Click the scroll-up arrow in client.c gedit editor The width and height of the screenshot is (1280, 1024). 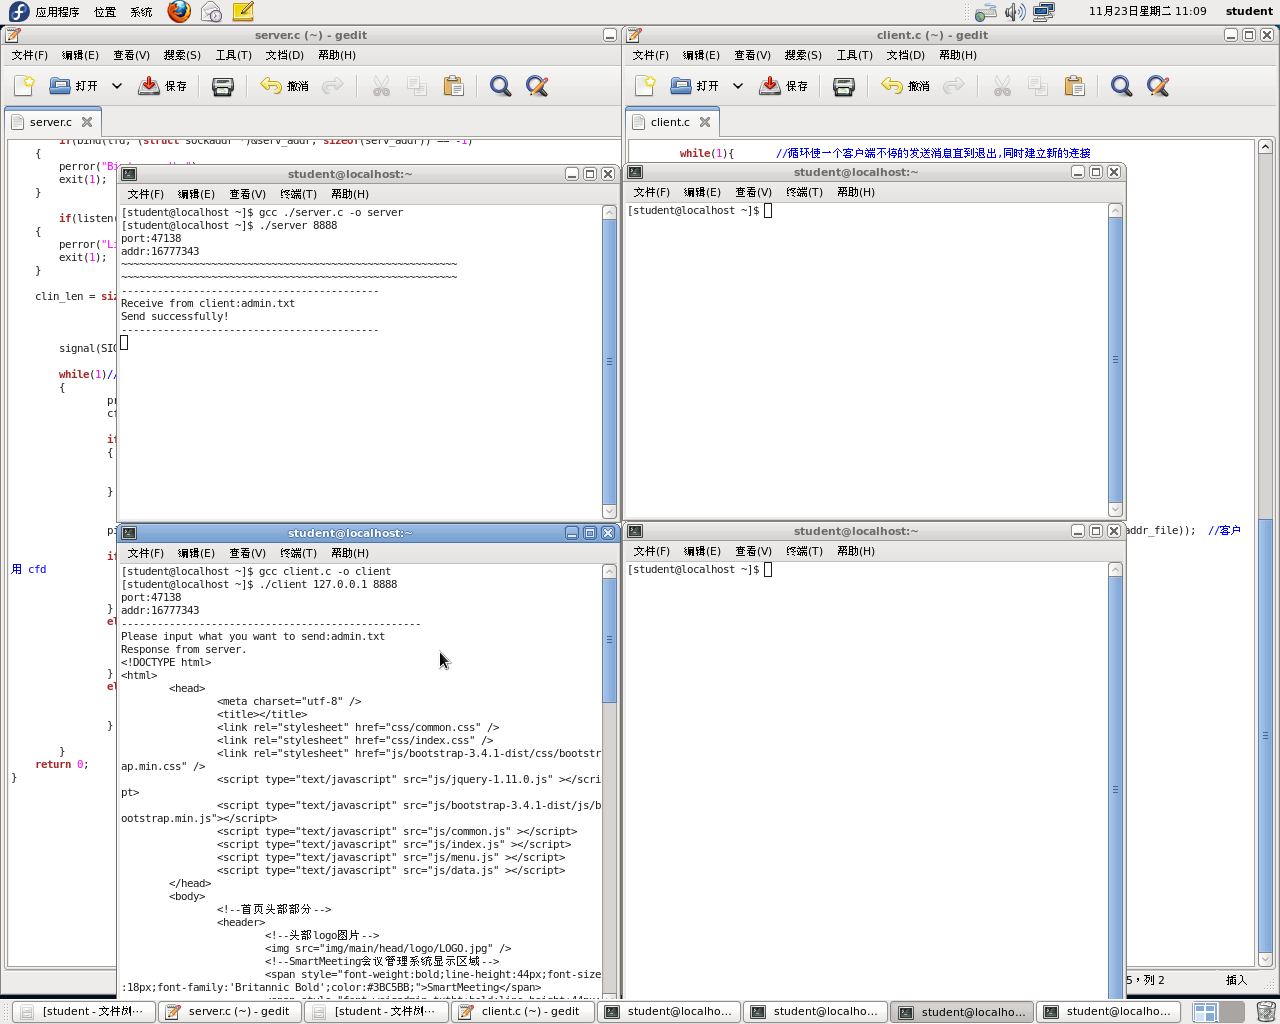[x=1265, y=146]
